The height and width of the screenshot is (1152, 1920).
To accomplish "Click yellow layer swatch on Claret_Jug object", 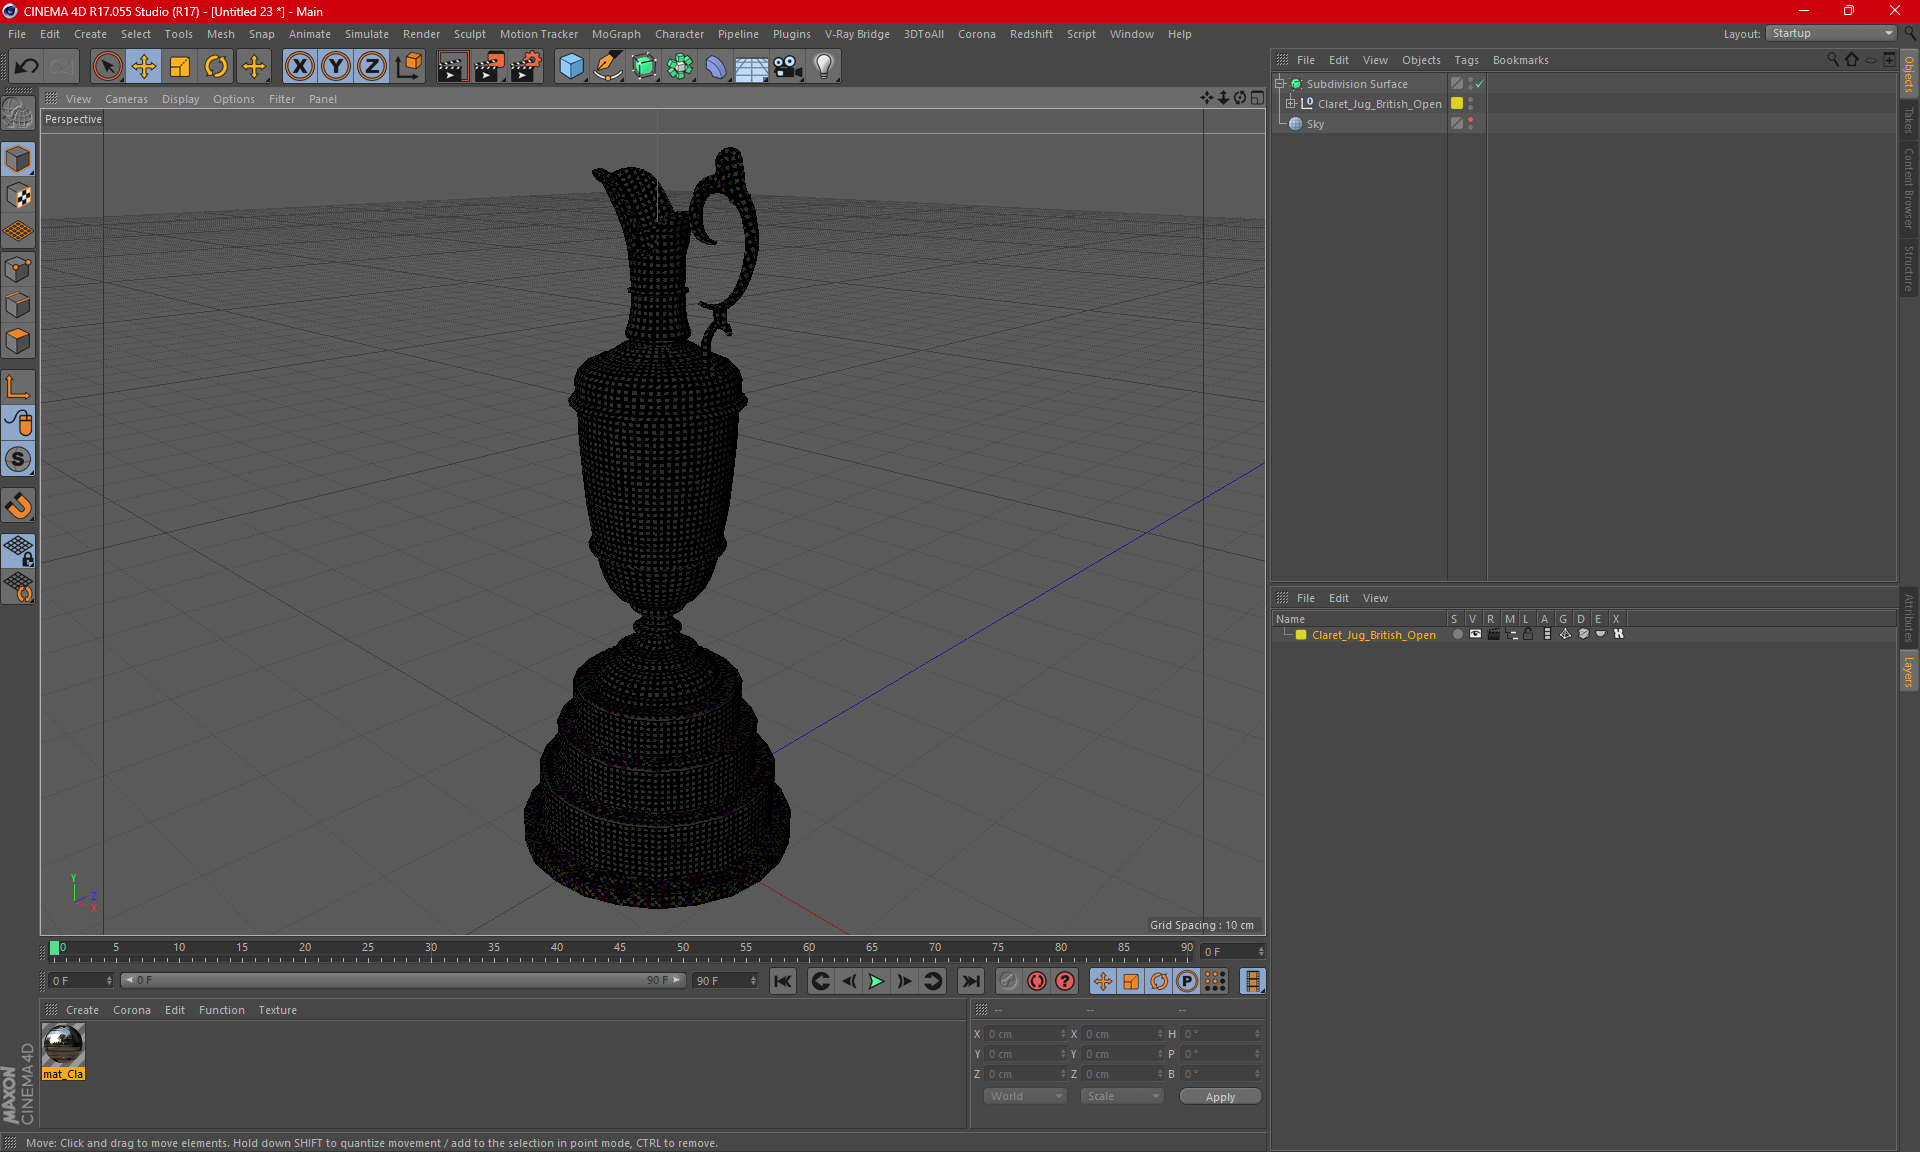I will [1457, 104].
